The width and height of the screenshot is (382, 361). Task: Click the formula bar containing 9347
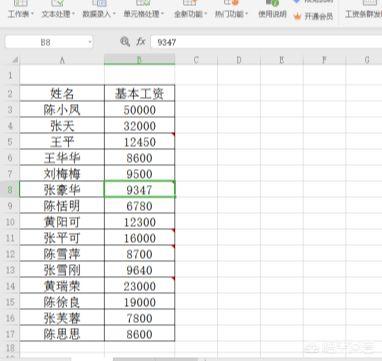click(x=266, y=42)
